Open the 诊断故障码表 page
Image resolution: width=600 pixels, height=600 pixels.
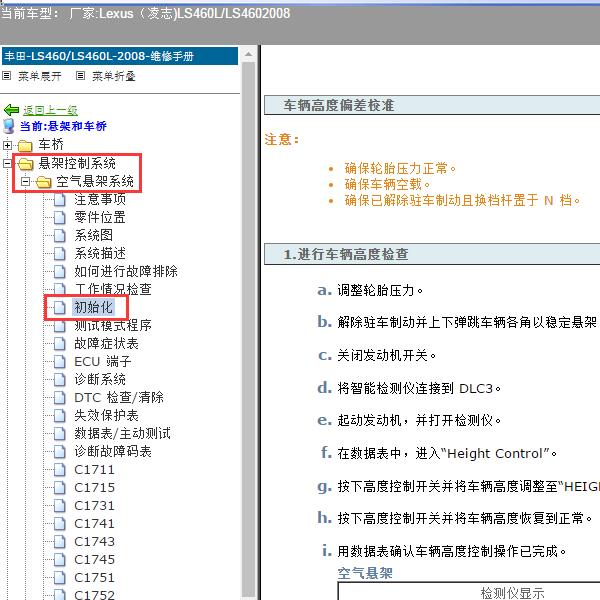pyautogui.click(x=113, y=452)
